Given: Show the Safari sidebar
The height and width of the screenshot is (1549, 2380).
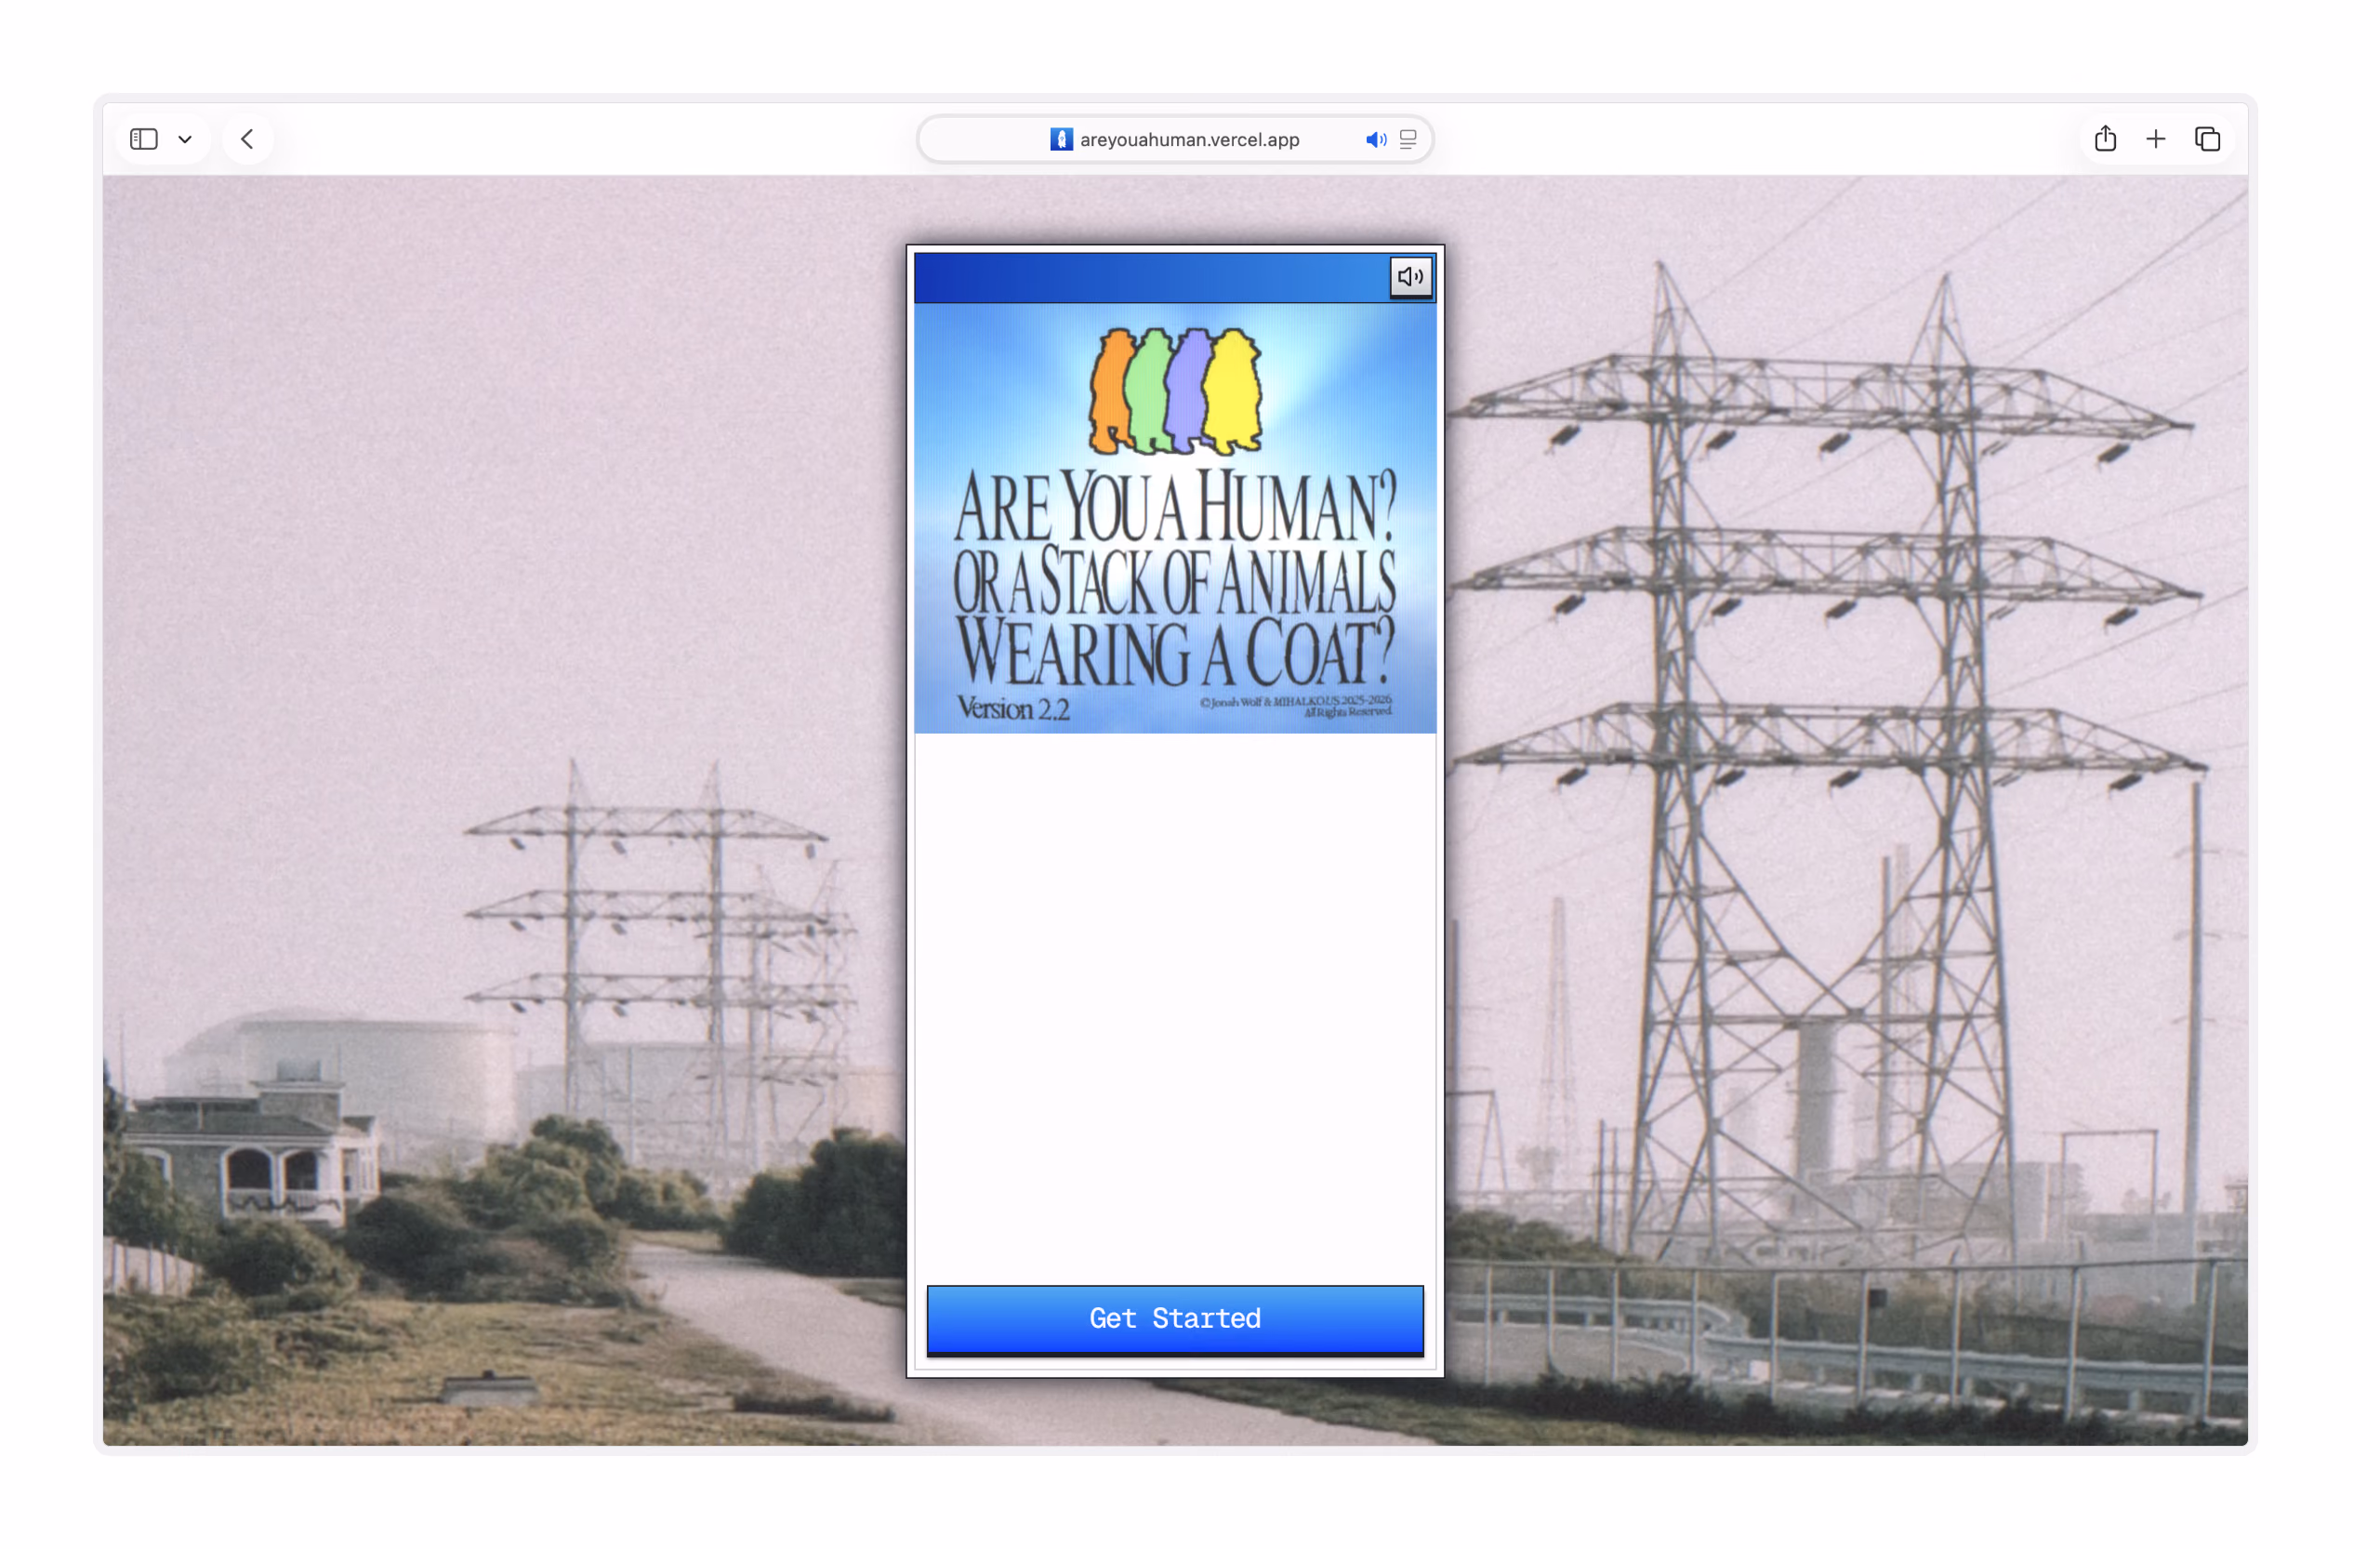Looking at the screenshot, I should [144, 140].
